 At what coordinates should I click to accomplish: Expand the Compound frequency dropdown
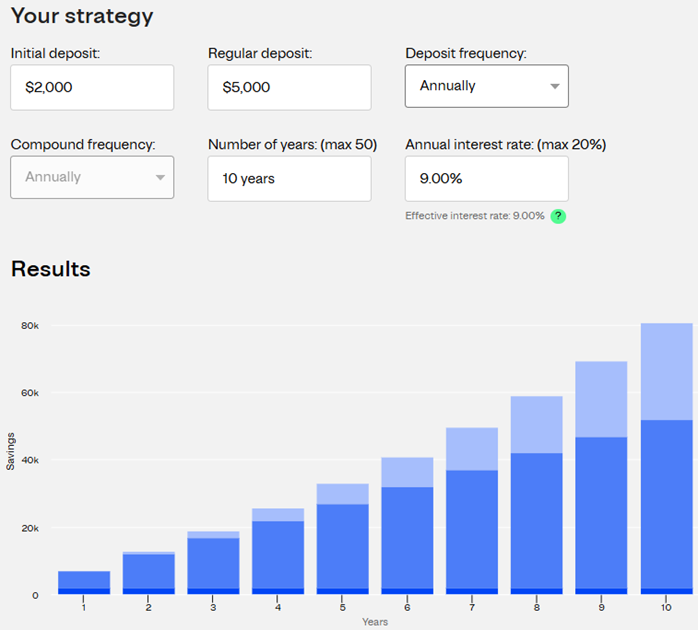tap(92, 177)
